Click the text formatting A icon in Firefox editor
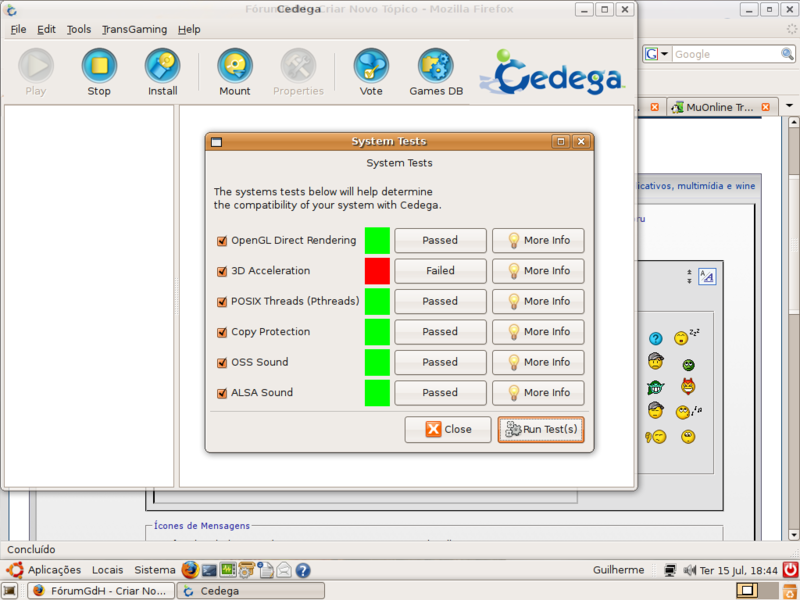800x600 pixels. pos(707,277)
